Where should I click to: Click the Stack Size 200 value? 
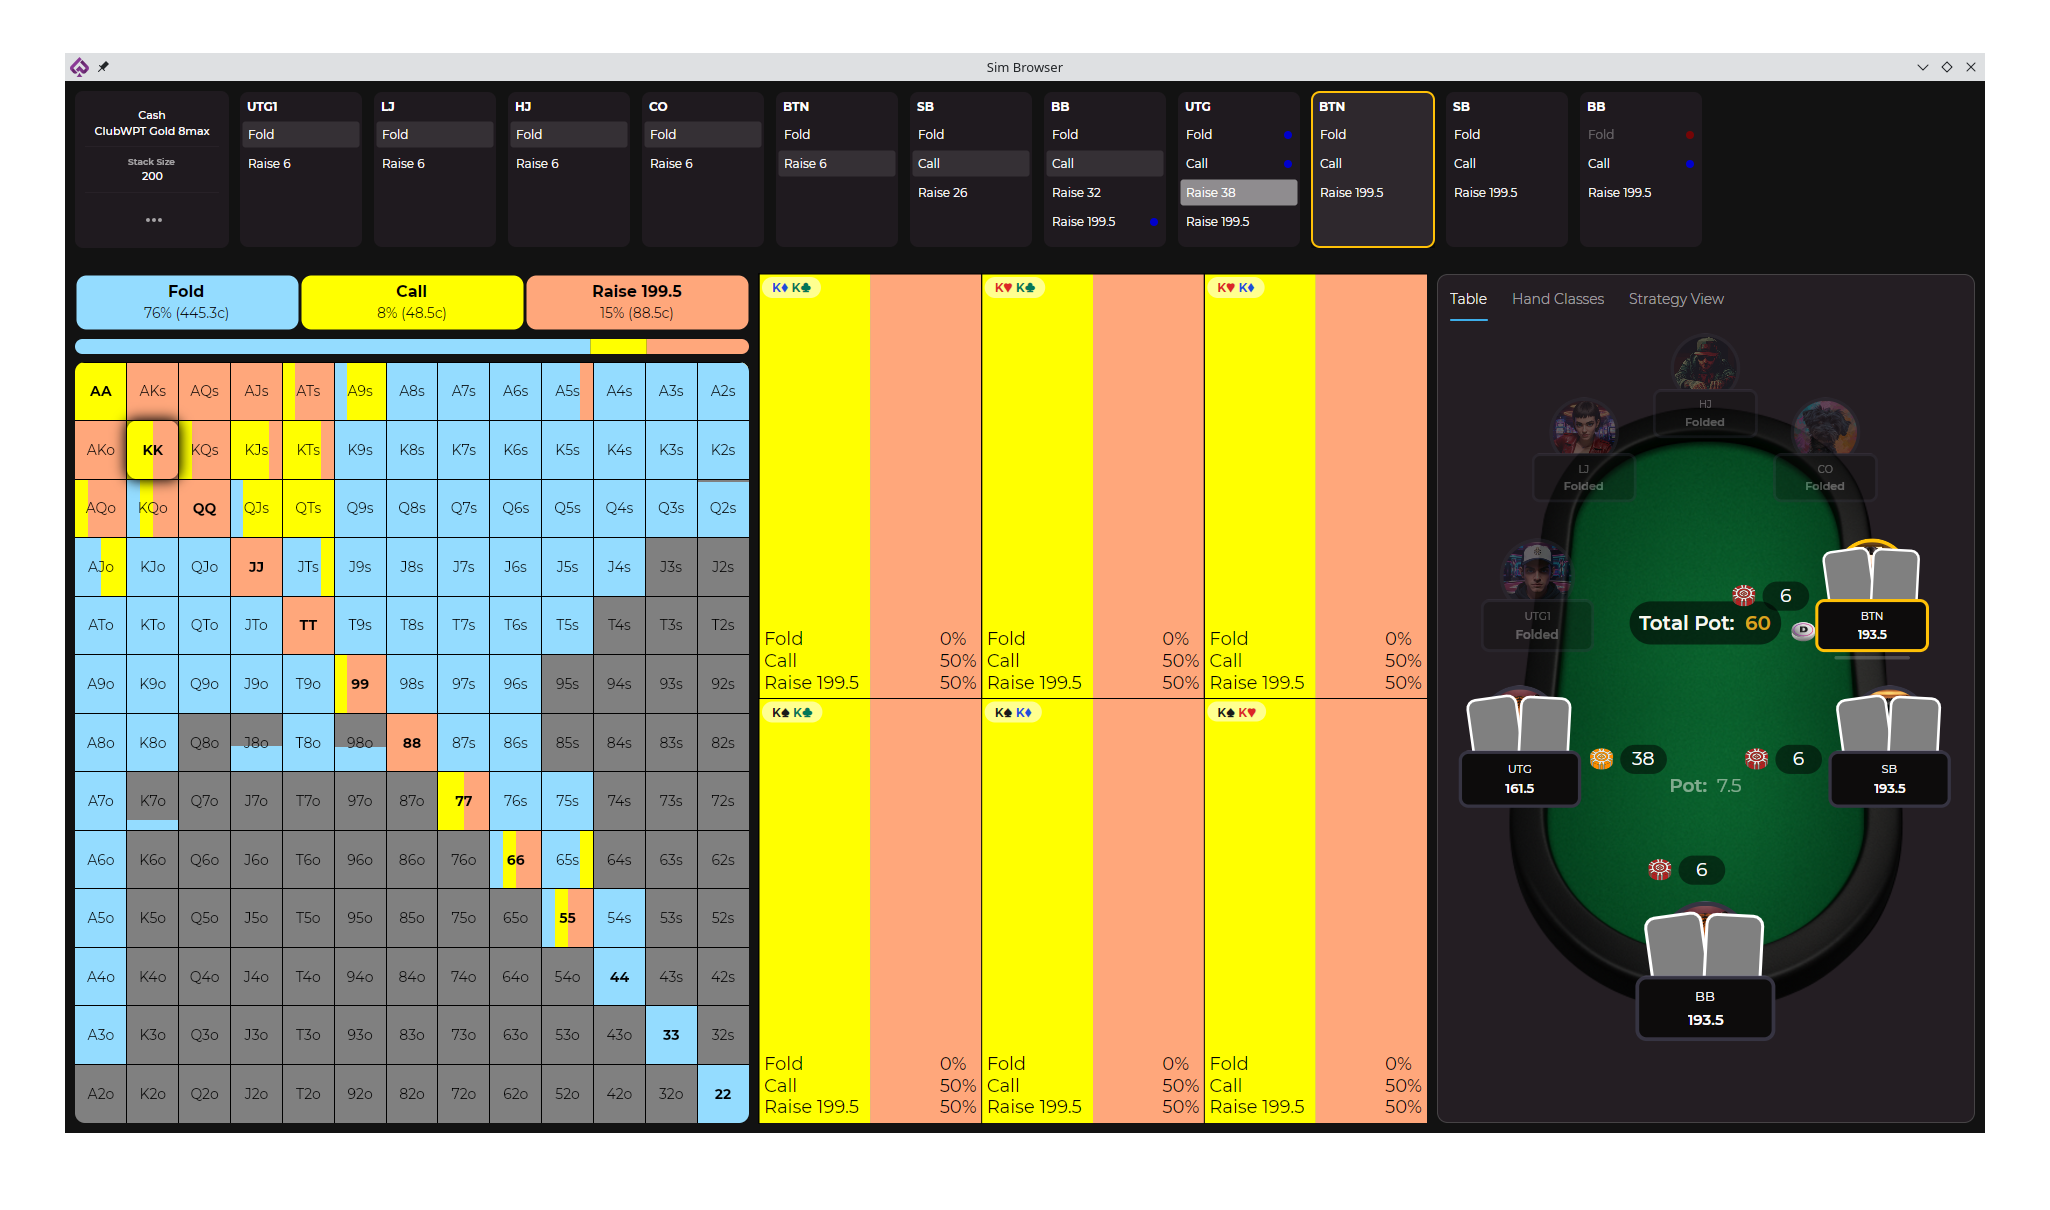tap(152, 176)
